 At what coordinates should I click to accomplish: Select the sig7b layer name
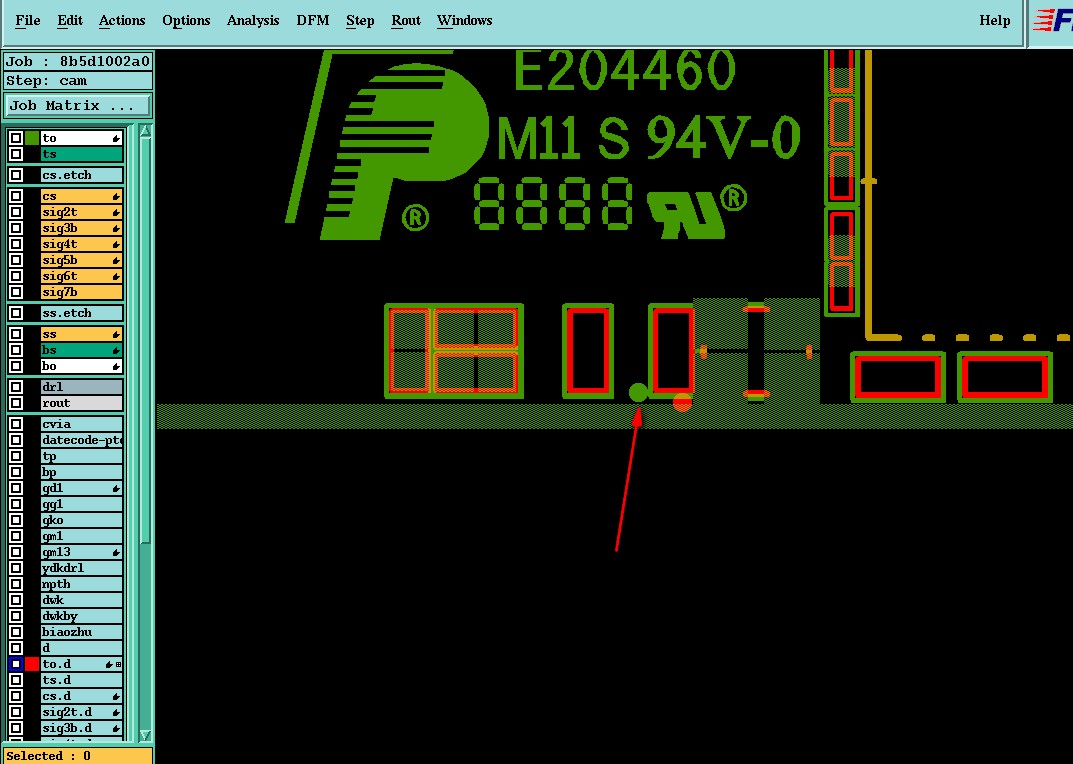click(x=81, y=292)
